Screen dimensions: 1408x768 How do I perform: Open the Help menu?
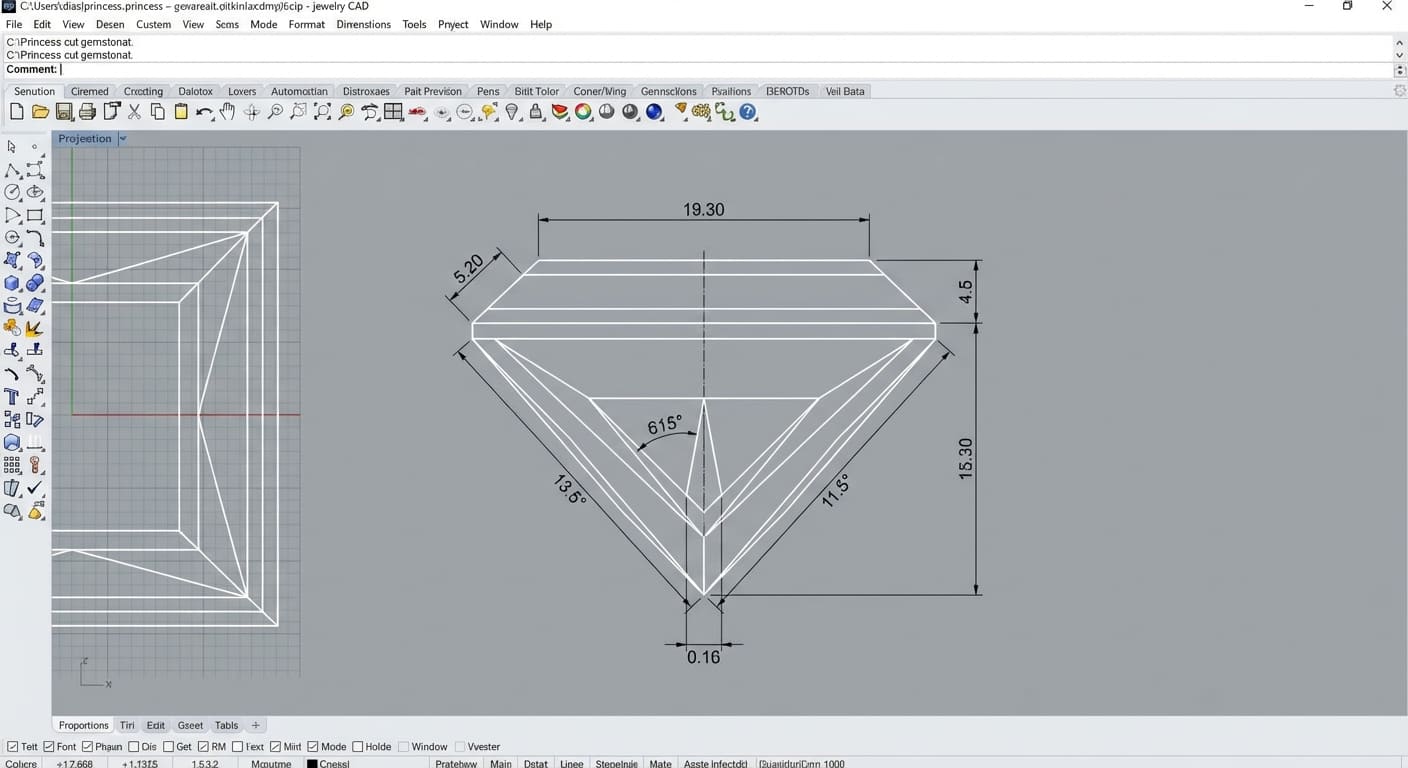click(541, 24)
